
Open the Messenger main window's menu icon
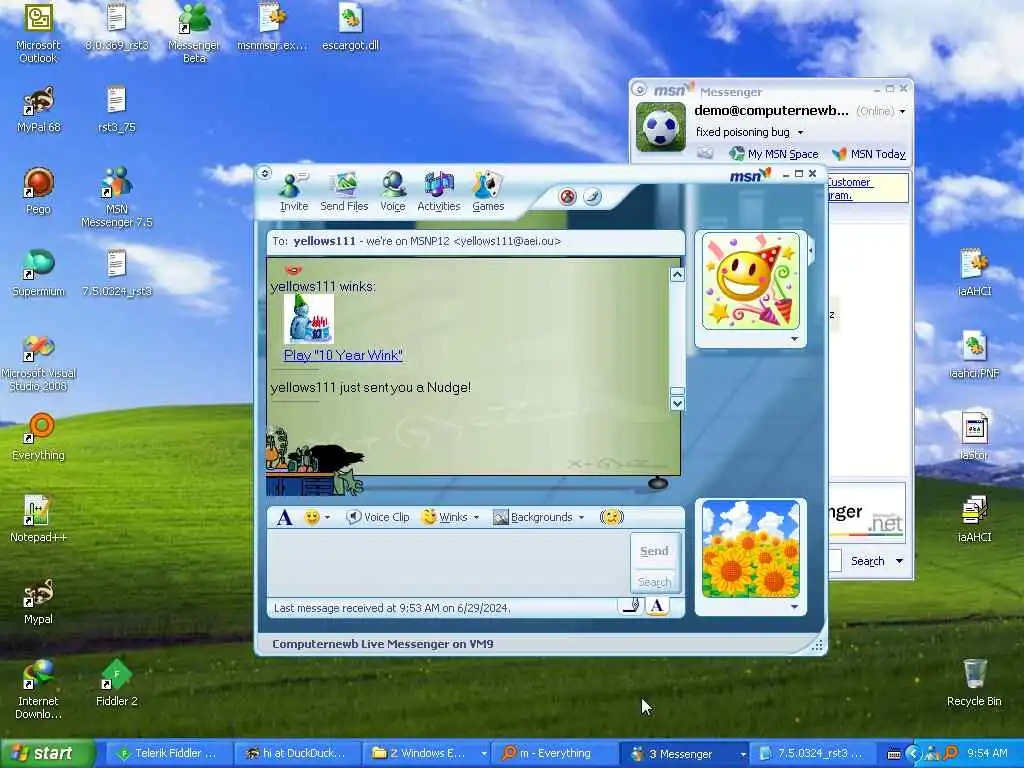click(639, 89)
